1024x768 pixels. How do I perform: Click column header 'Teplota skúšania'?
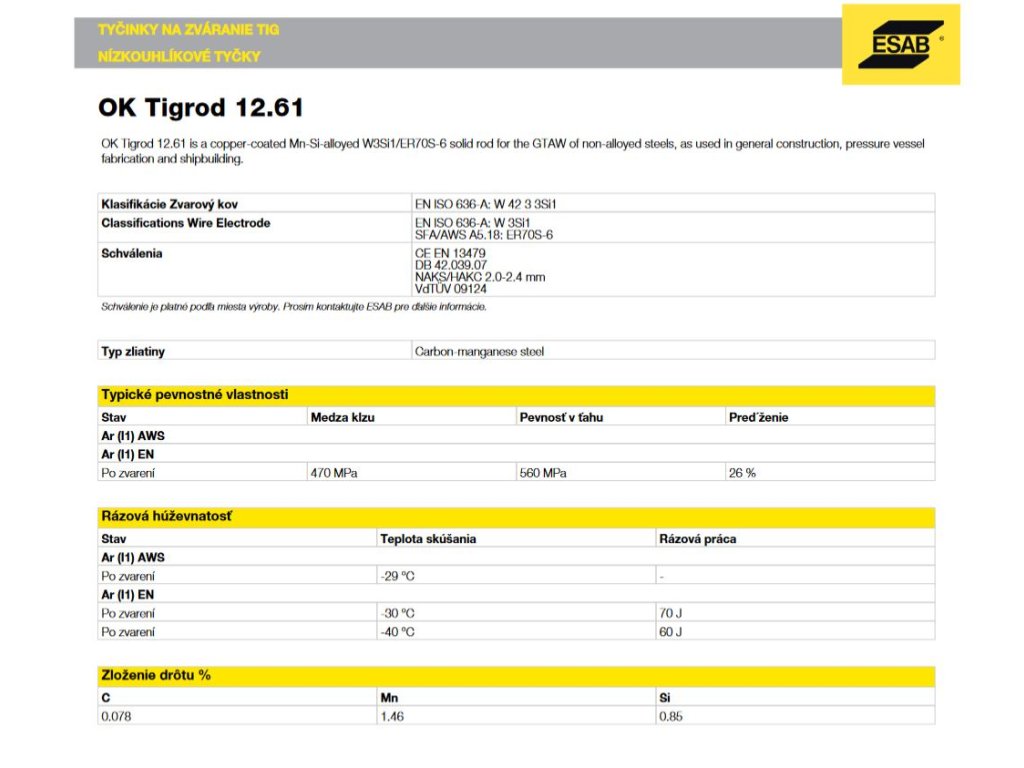click(x=428, y=539)
